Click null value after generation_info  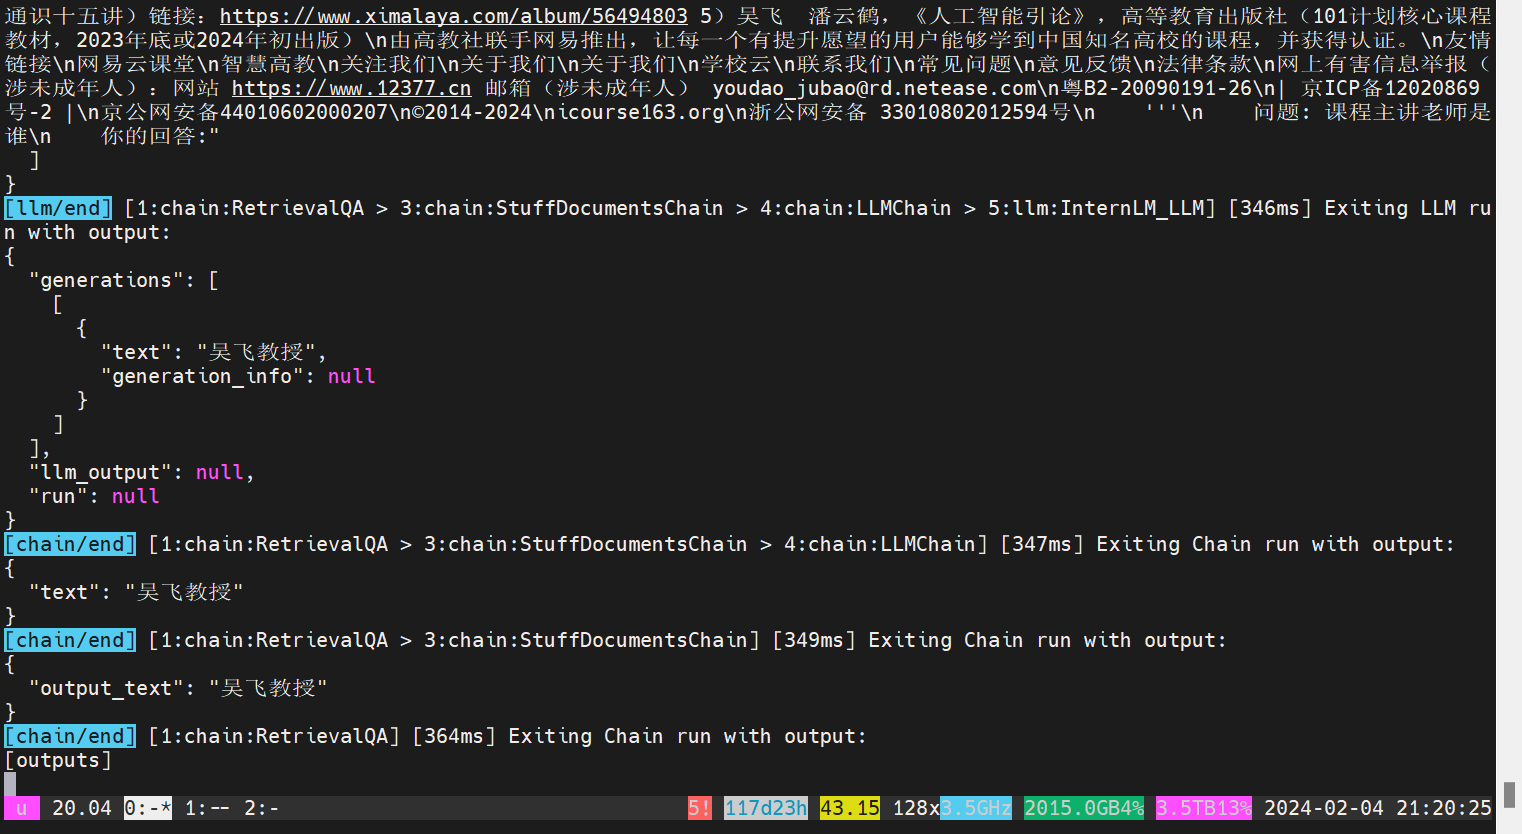point(352,376)
